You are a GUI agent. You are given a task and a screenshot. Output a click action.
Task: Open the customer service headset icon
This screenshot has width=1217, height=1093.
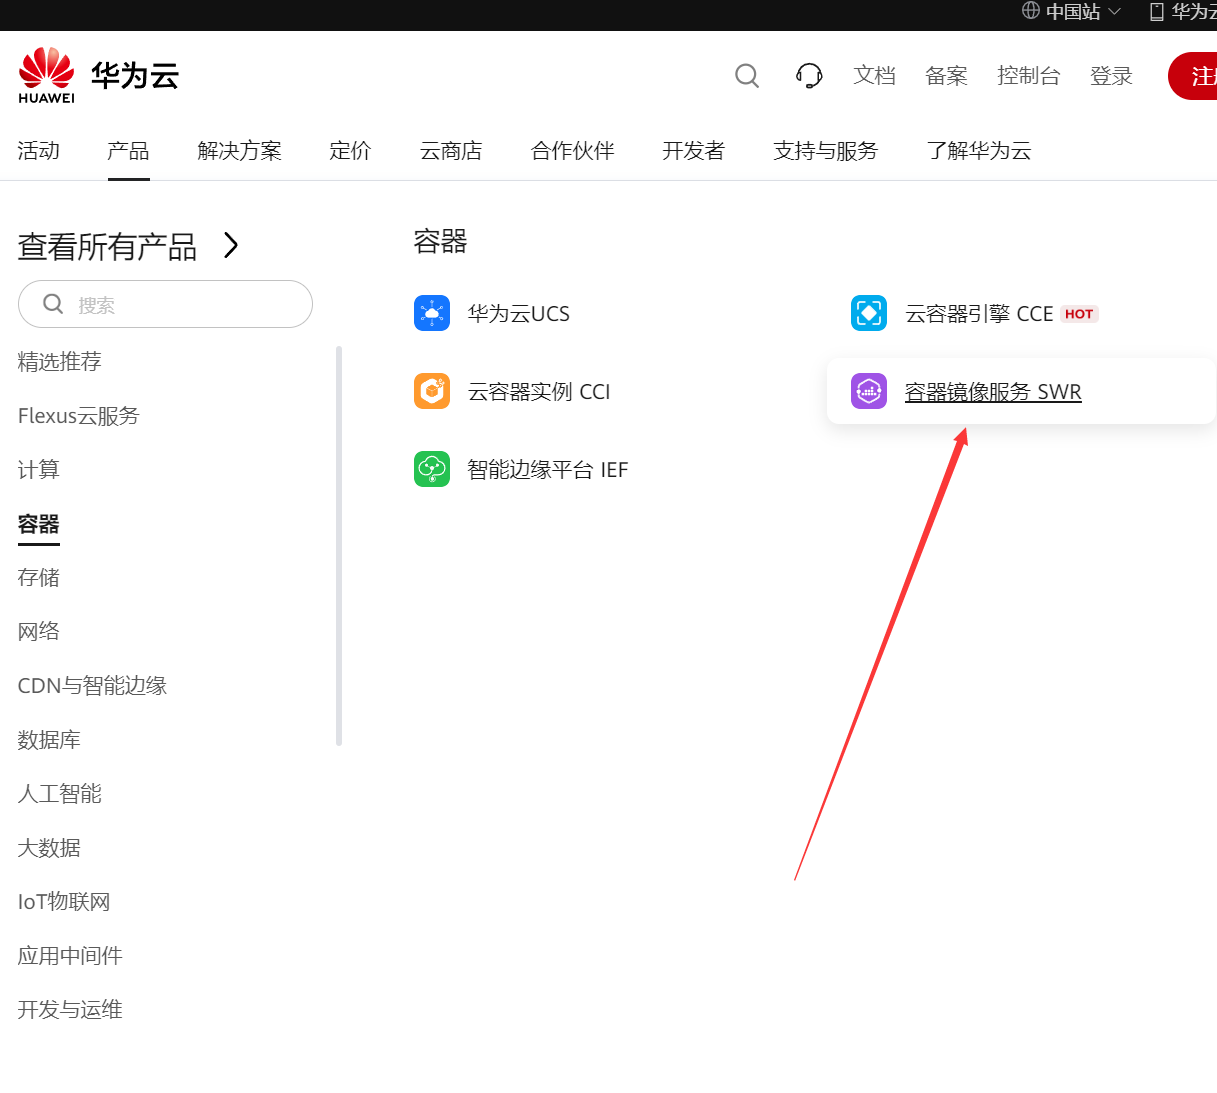[x=809, y=76]
